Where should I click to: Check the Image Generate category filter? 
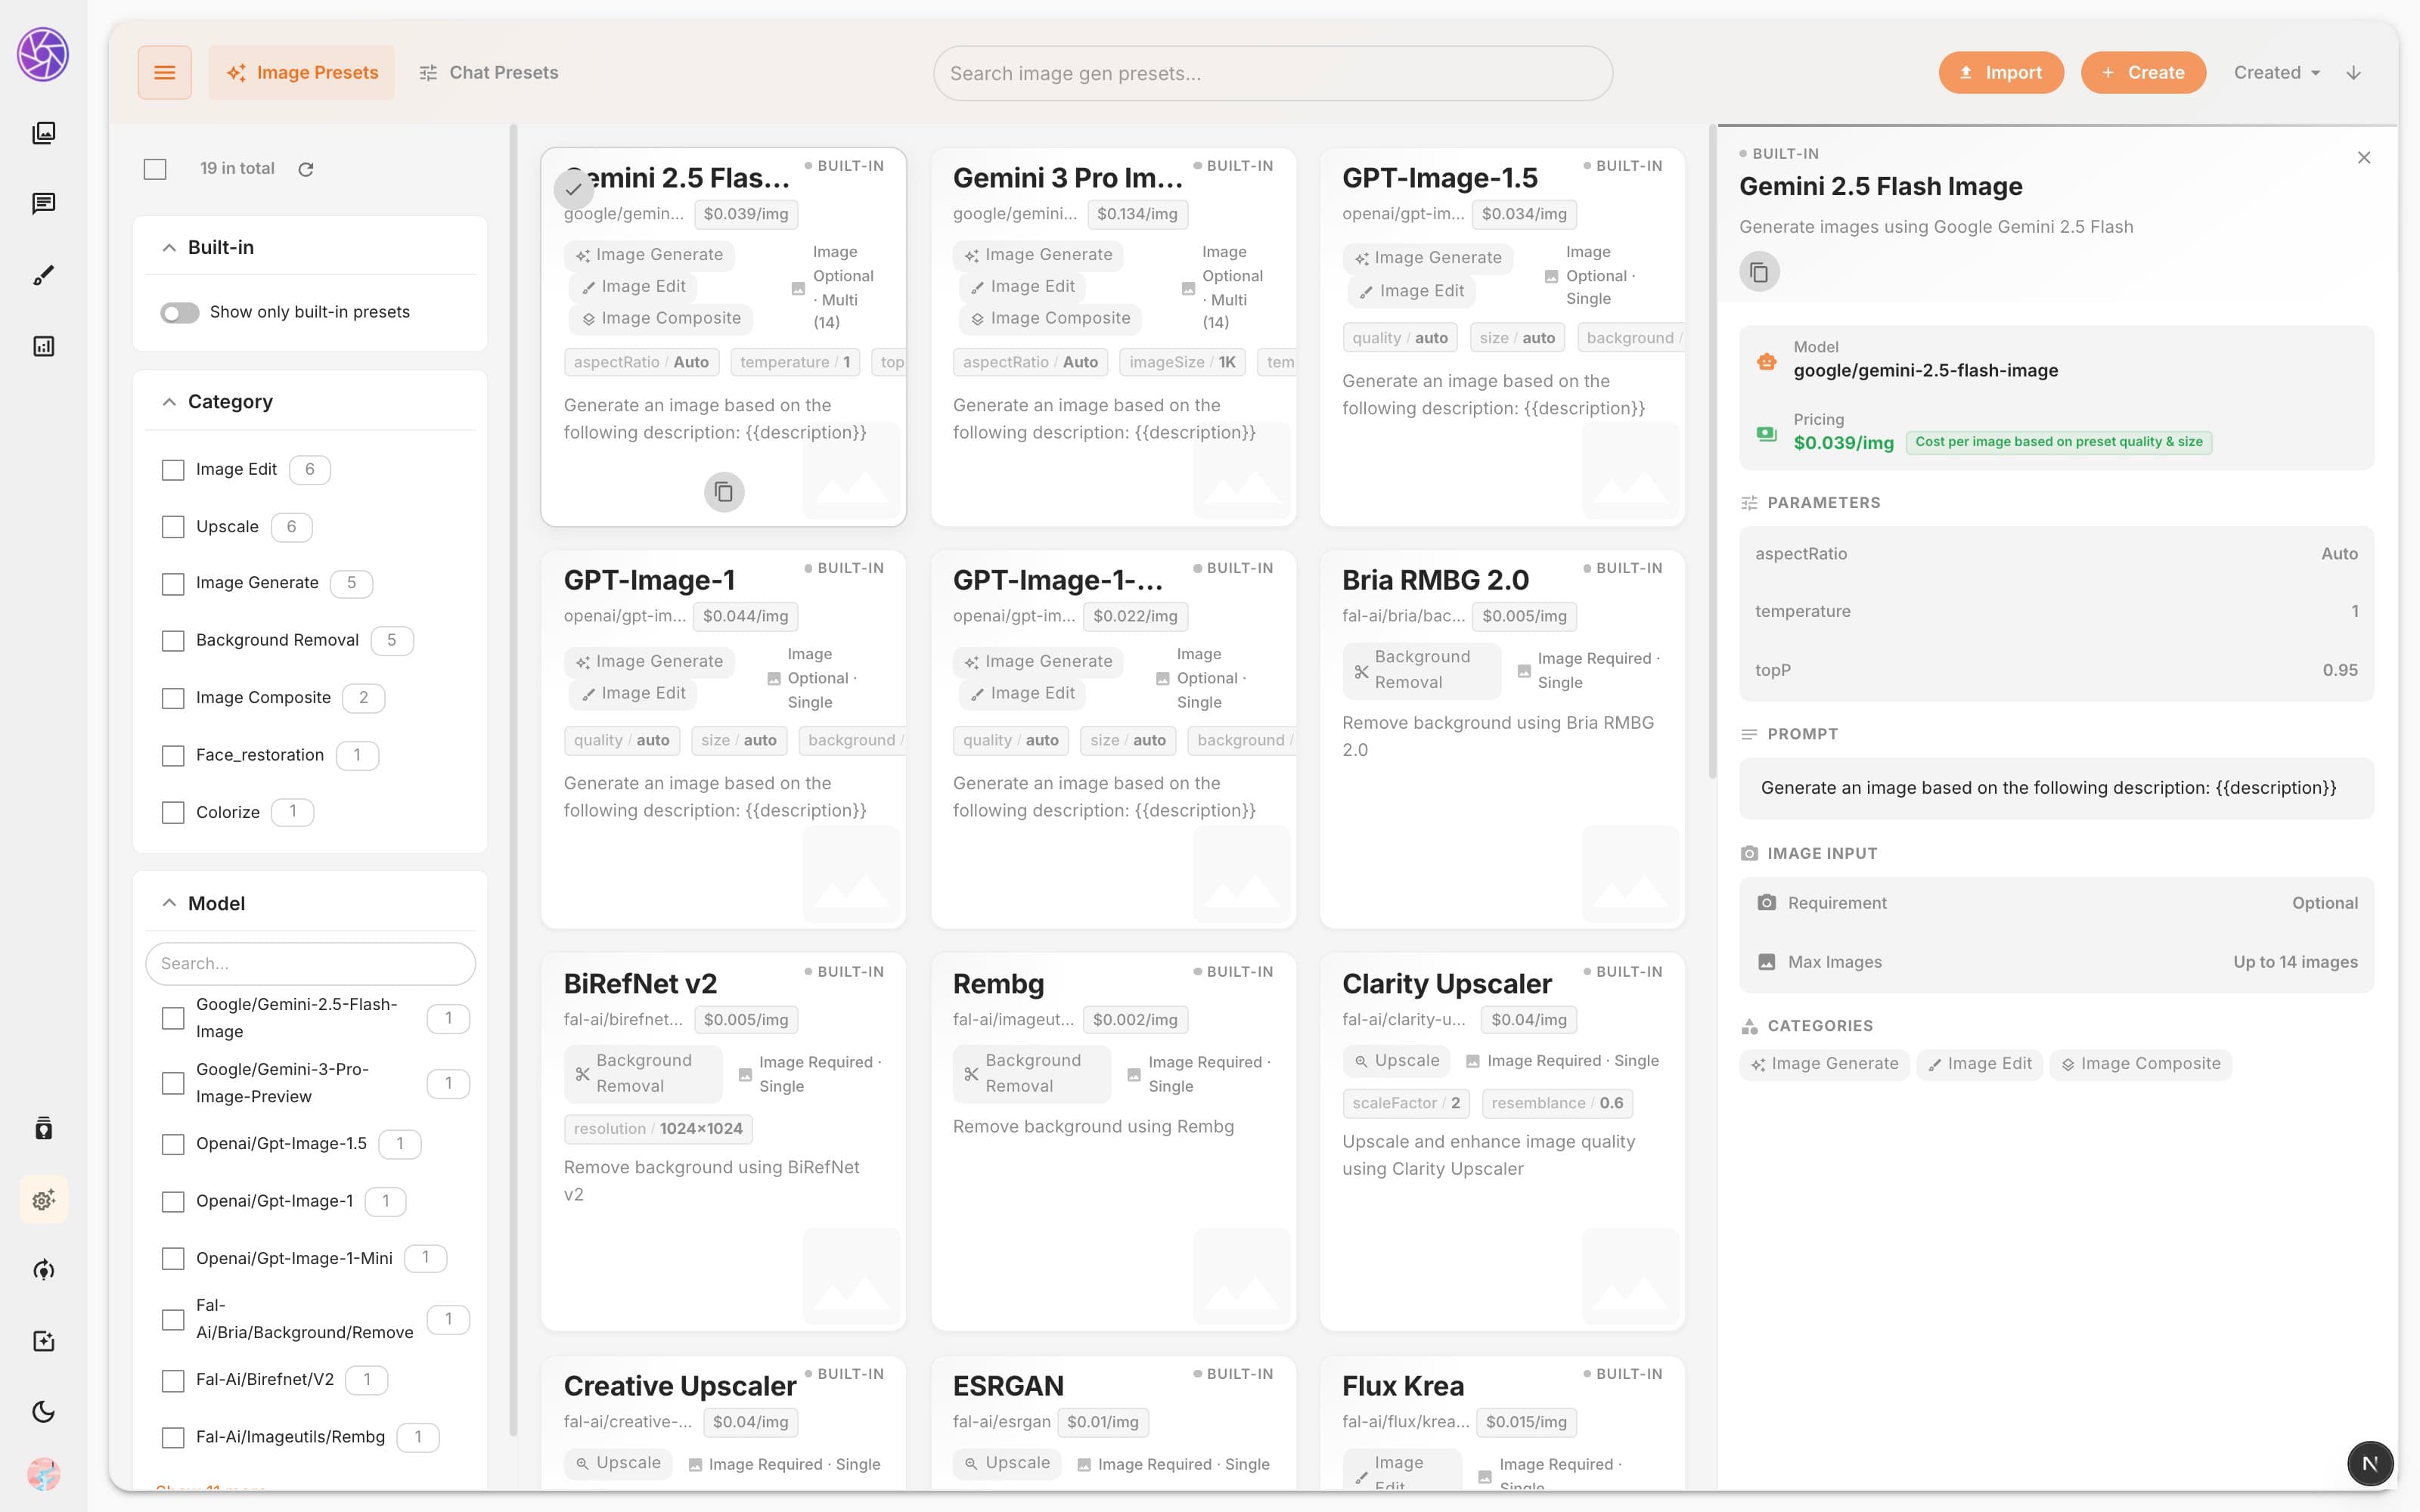pyautogui.click(x=173, y=584)
